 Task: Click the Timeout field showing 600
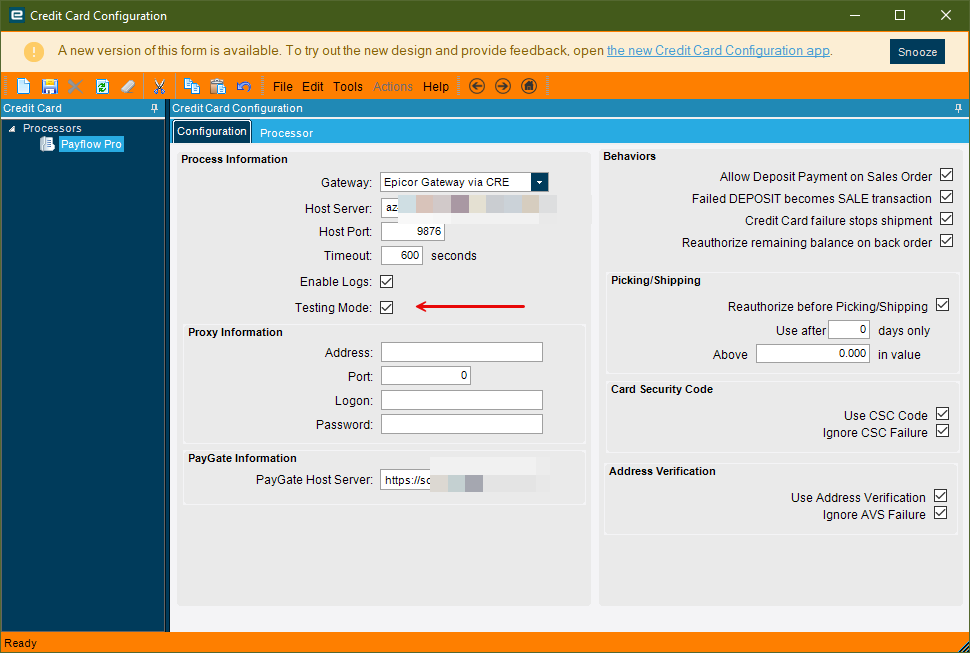coord(402,255)
